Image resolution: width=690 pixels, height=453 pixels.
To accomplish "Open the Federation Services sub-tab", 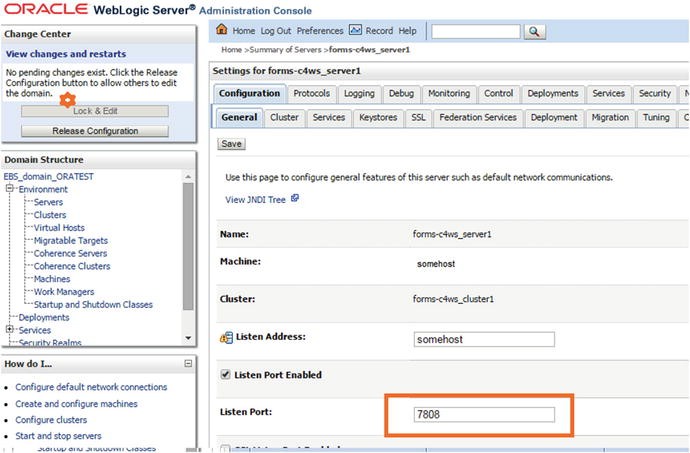I will pos(478,118).
